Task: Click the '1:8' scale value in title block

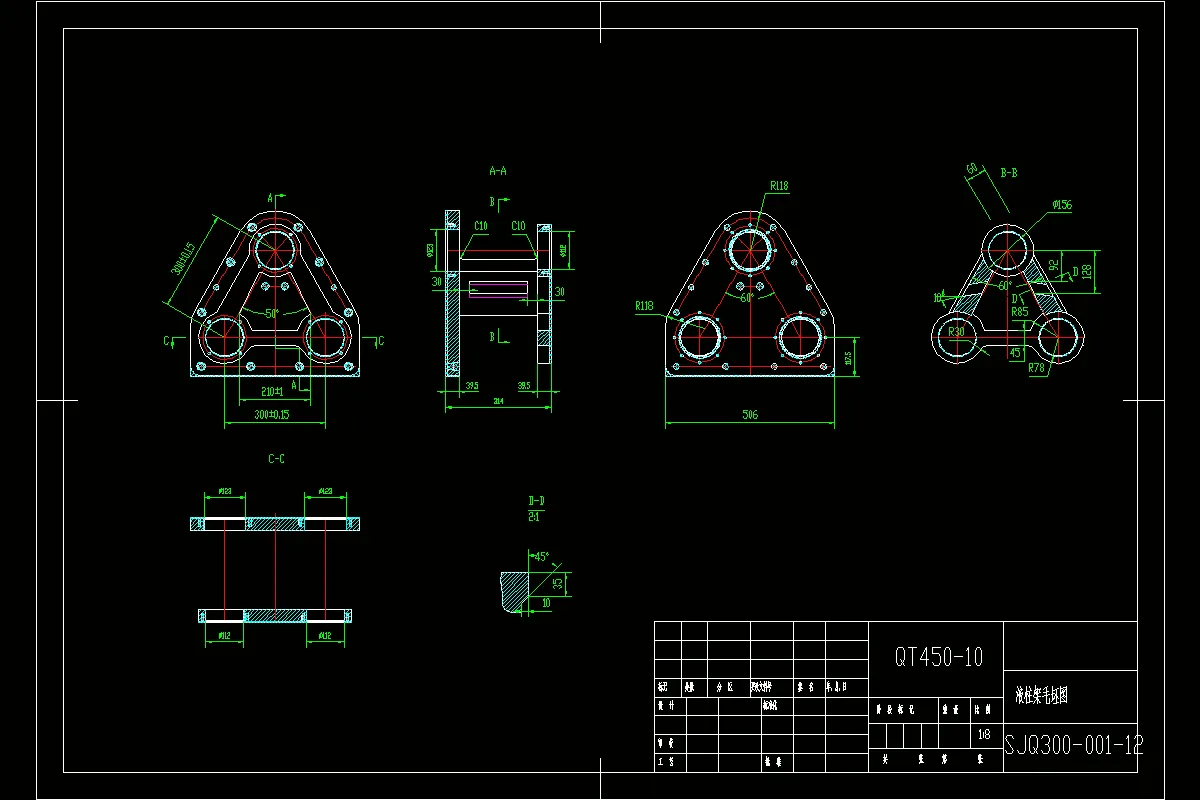Action: tap(986, 734)
